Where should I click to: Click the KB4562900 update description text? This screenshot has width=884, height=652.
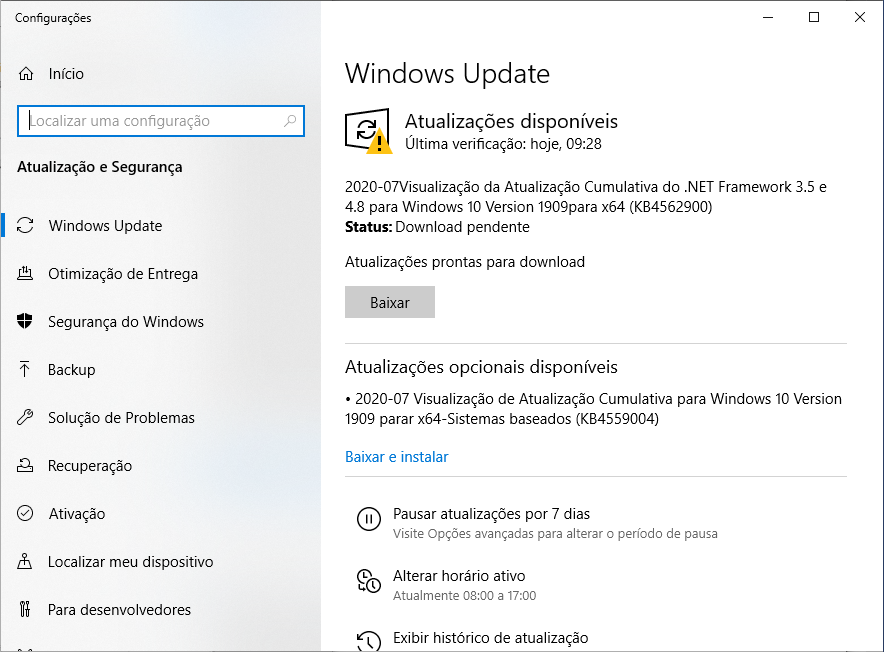click(586, 196)
